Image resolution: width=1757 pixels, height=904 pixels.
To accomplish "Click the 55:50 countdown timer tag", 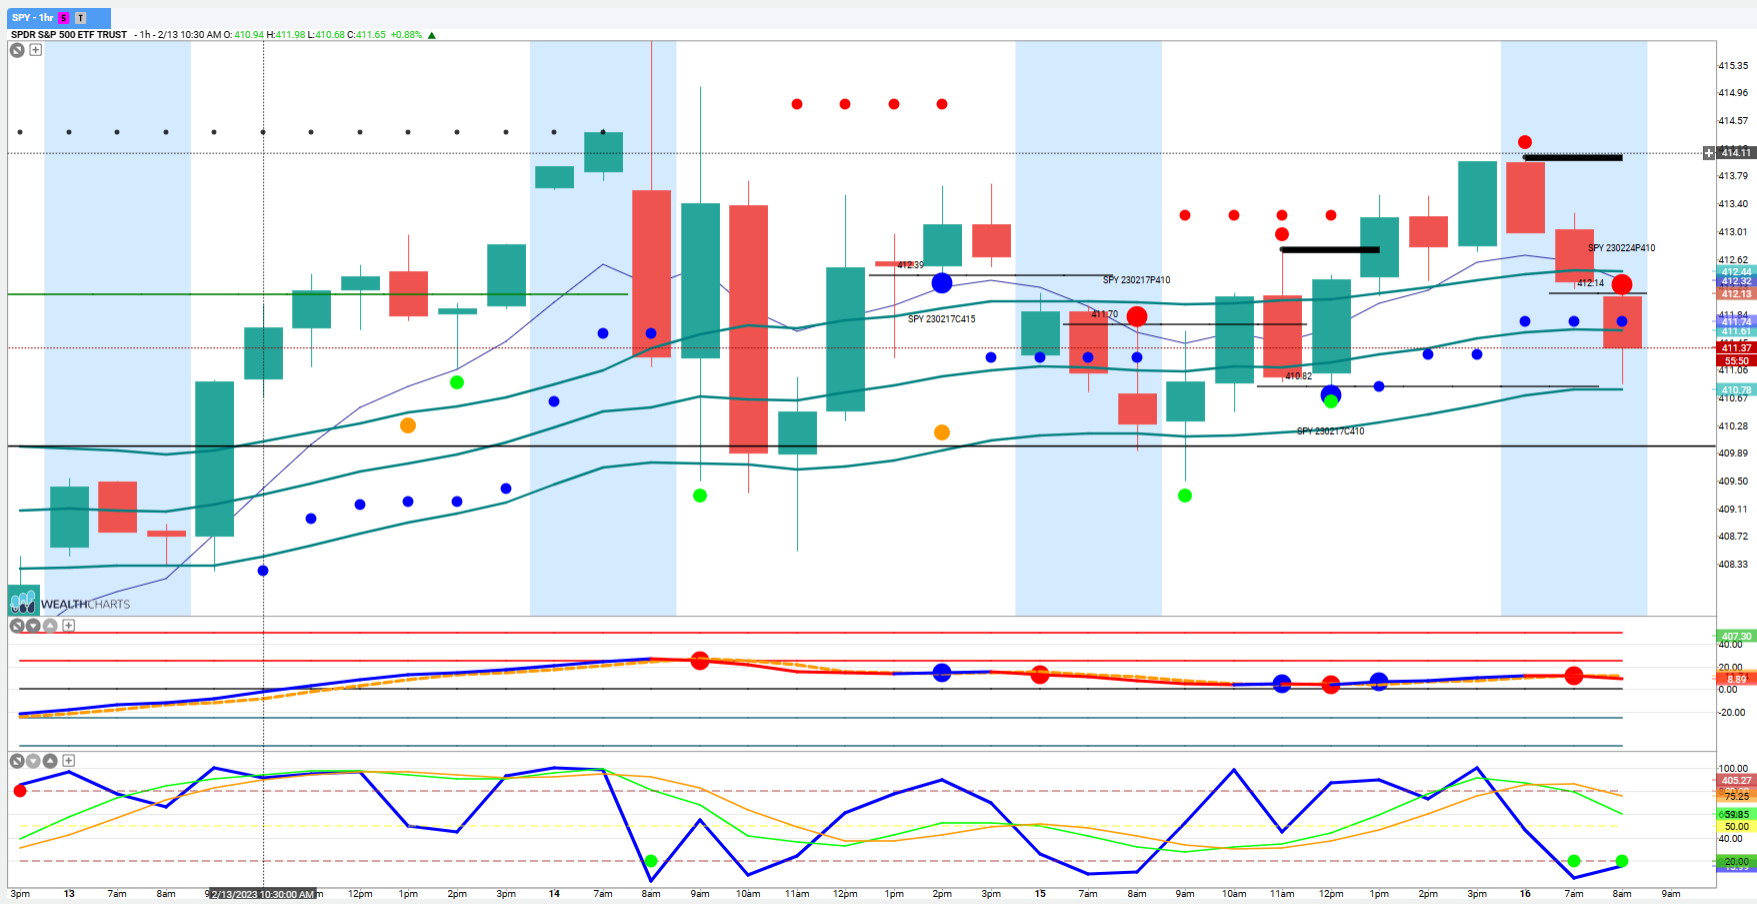I will (1736, 361).
